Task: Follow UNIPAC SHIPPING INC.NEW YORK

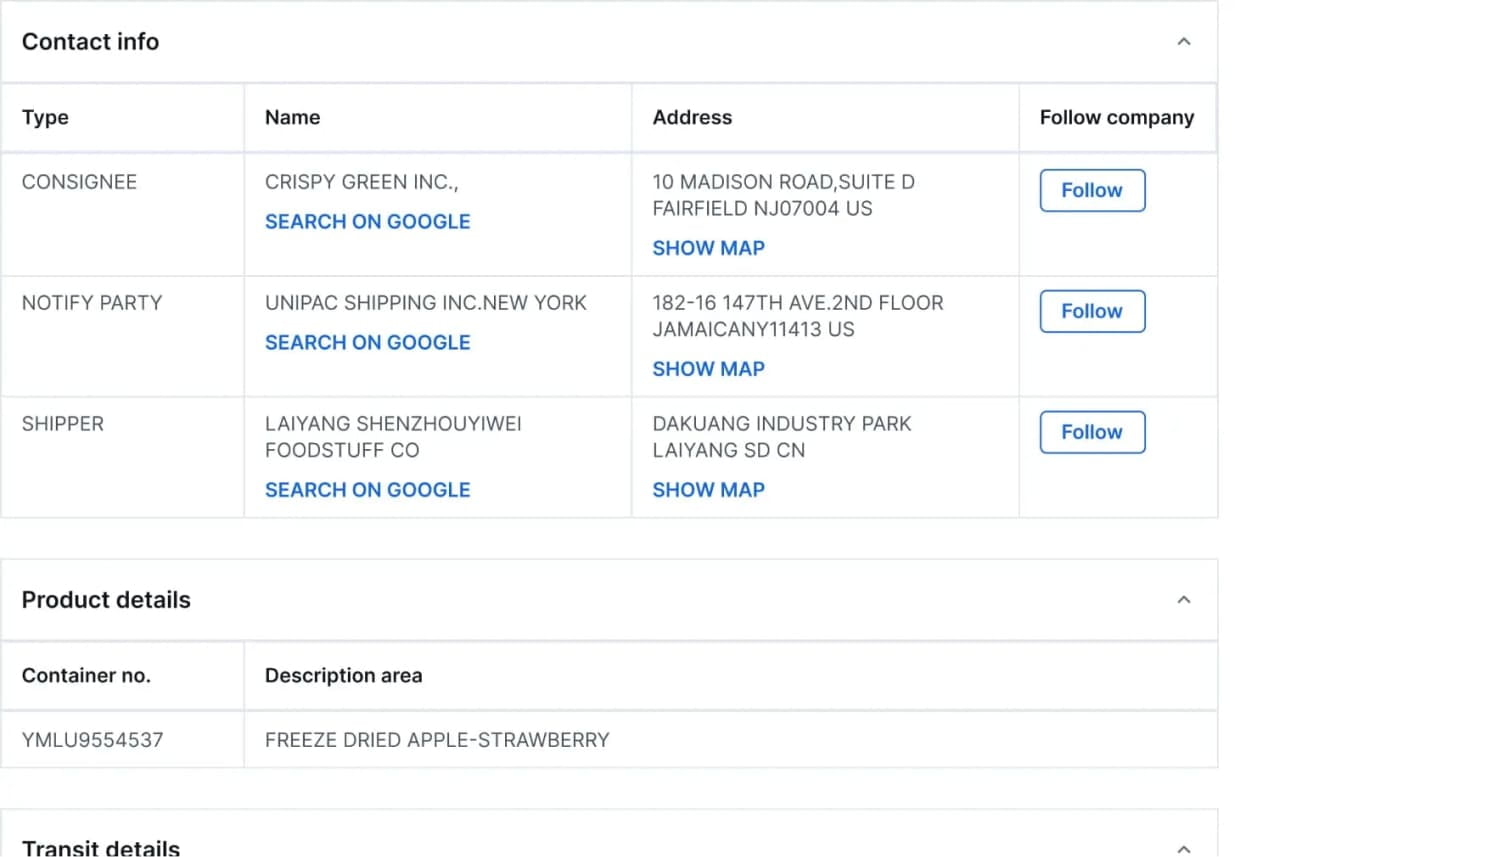Action: coord(1091,311)
